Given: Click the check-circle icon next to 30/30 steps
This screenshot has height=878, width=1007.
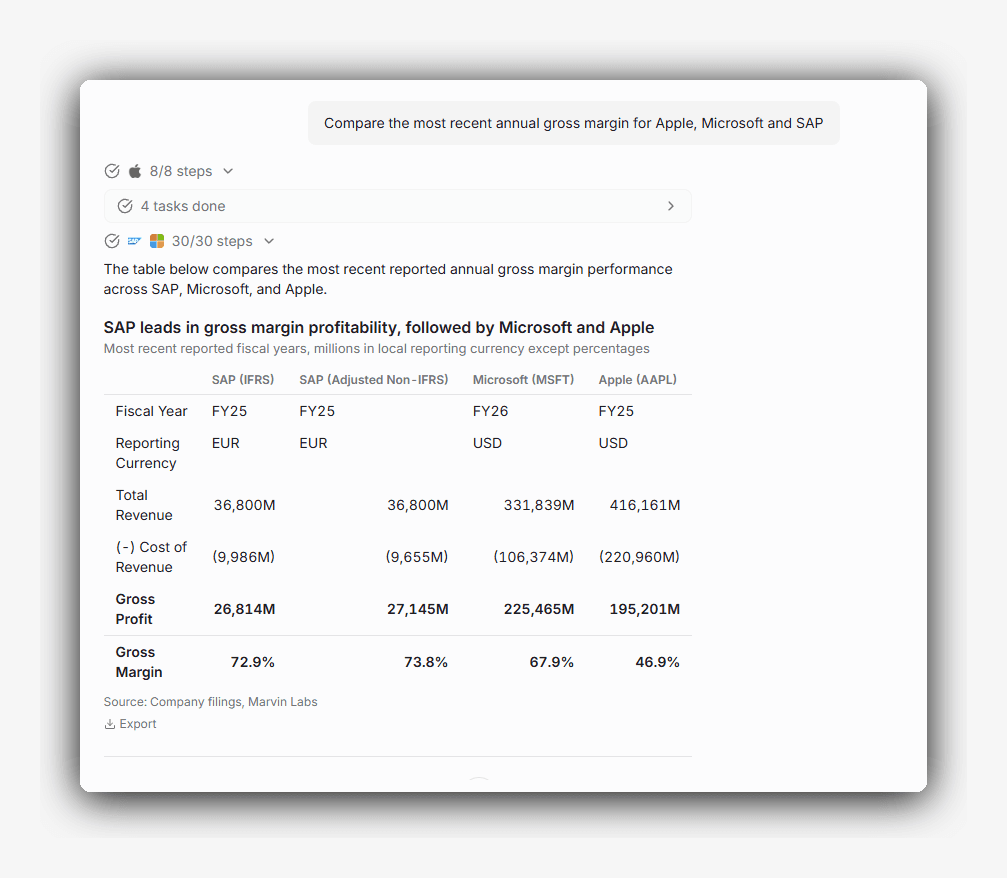Looking at the screenshot, I should point(112,241).
